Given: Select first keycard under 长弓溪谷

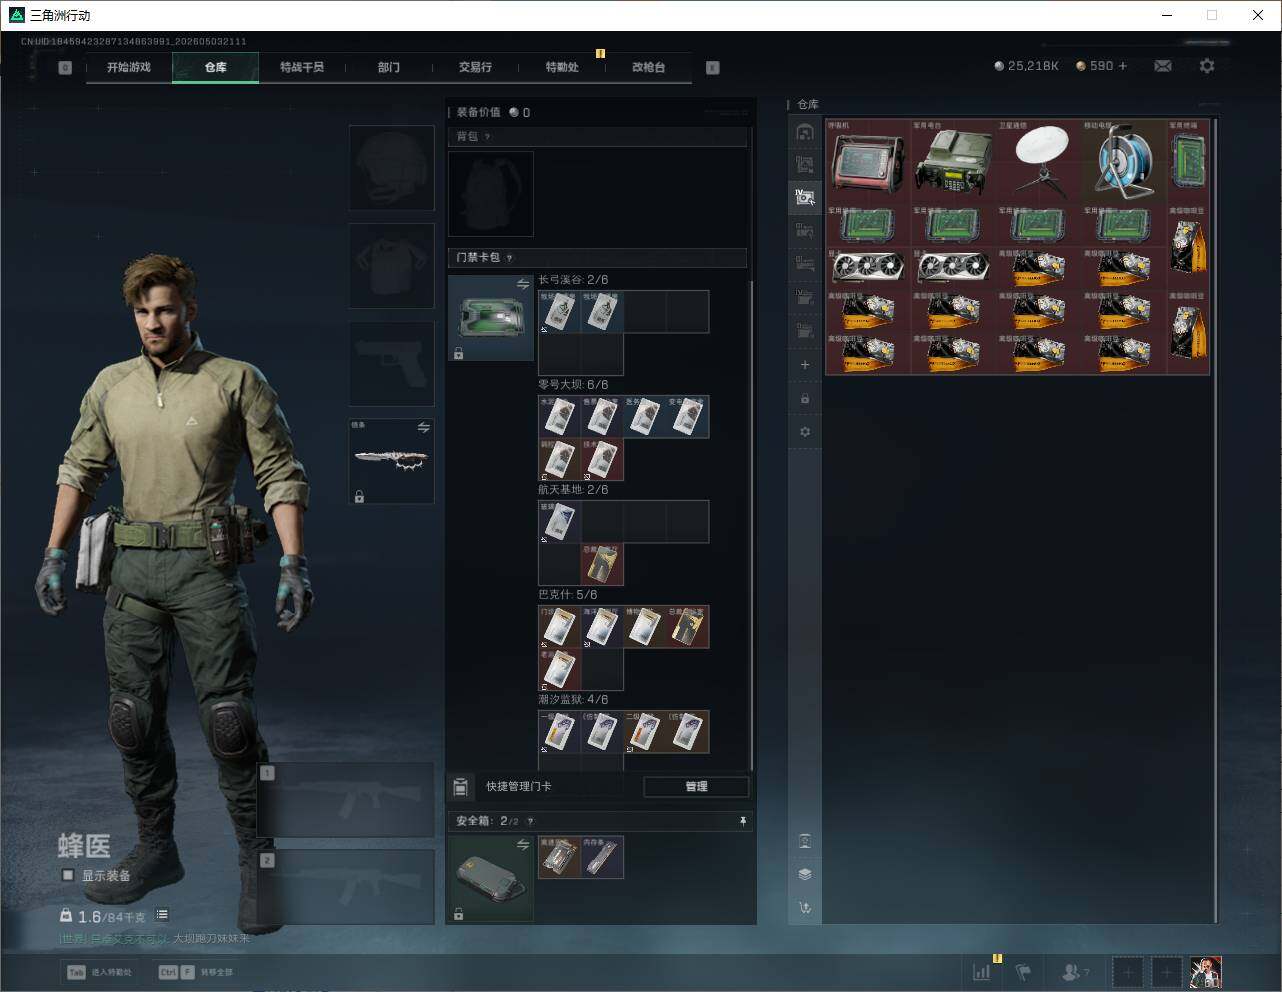Looking at the screenshot, I should tap(560, 312).
